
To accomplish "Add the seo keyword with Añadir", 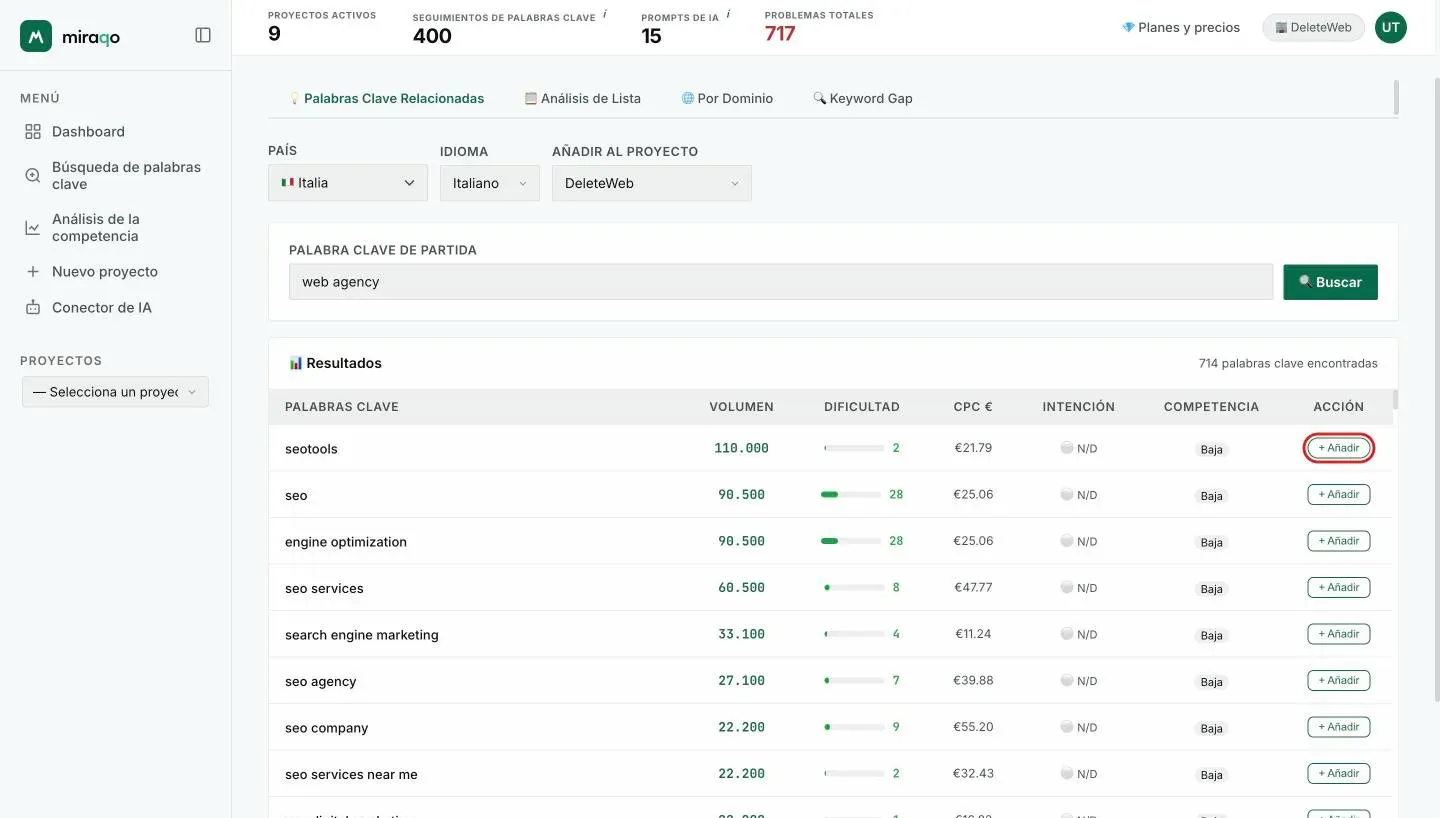I will coord(1339,494).
